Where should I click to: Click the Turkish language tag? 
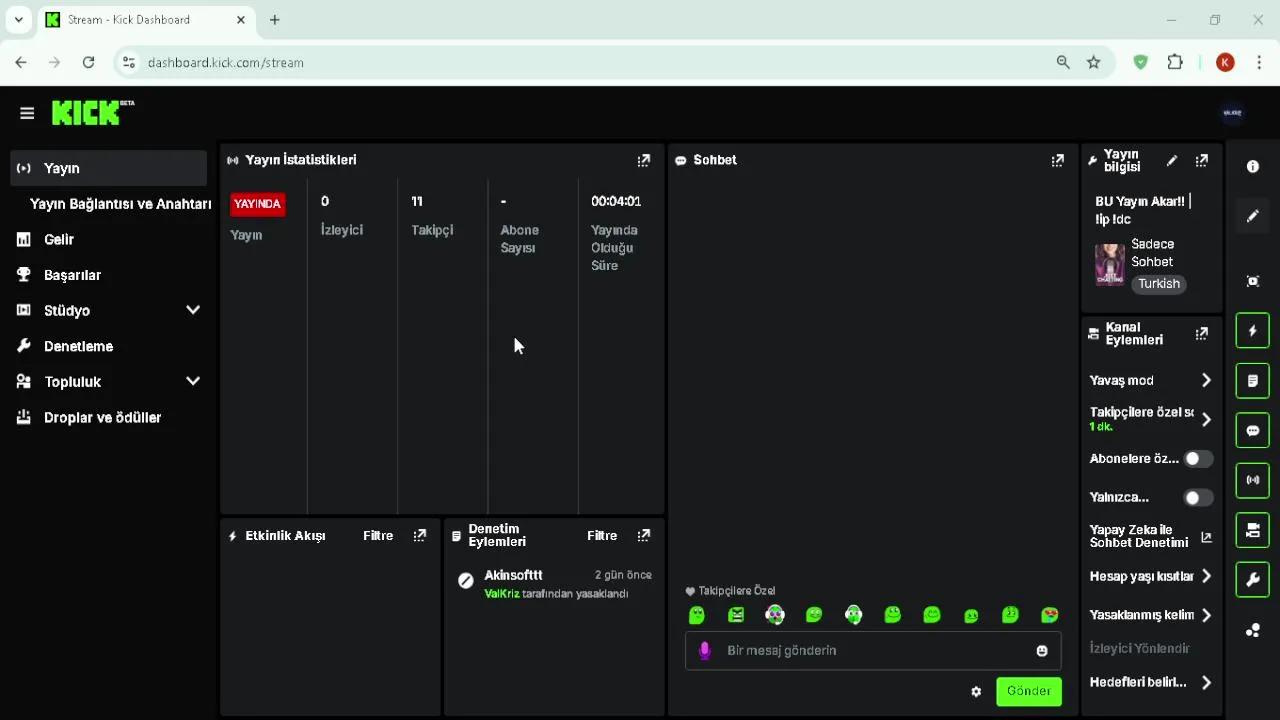(x=1159, y=284)
